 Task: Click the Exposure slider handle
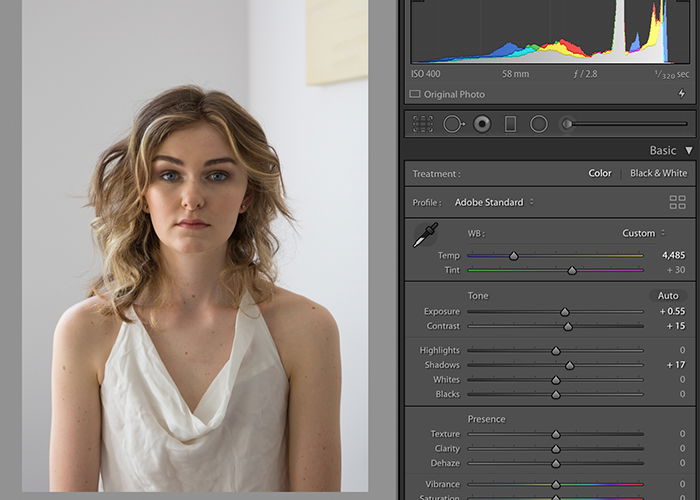pyautogui.click(x=565, y=312)
